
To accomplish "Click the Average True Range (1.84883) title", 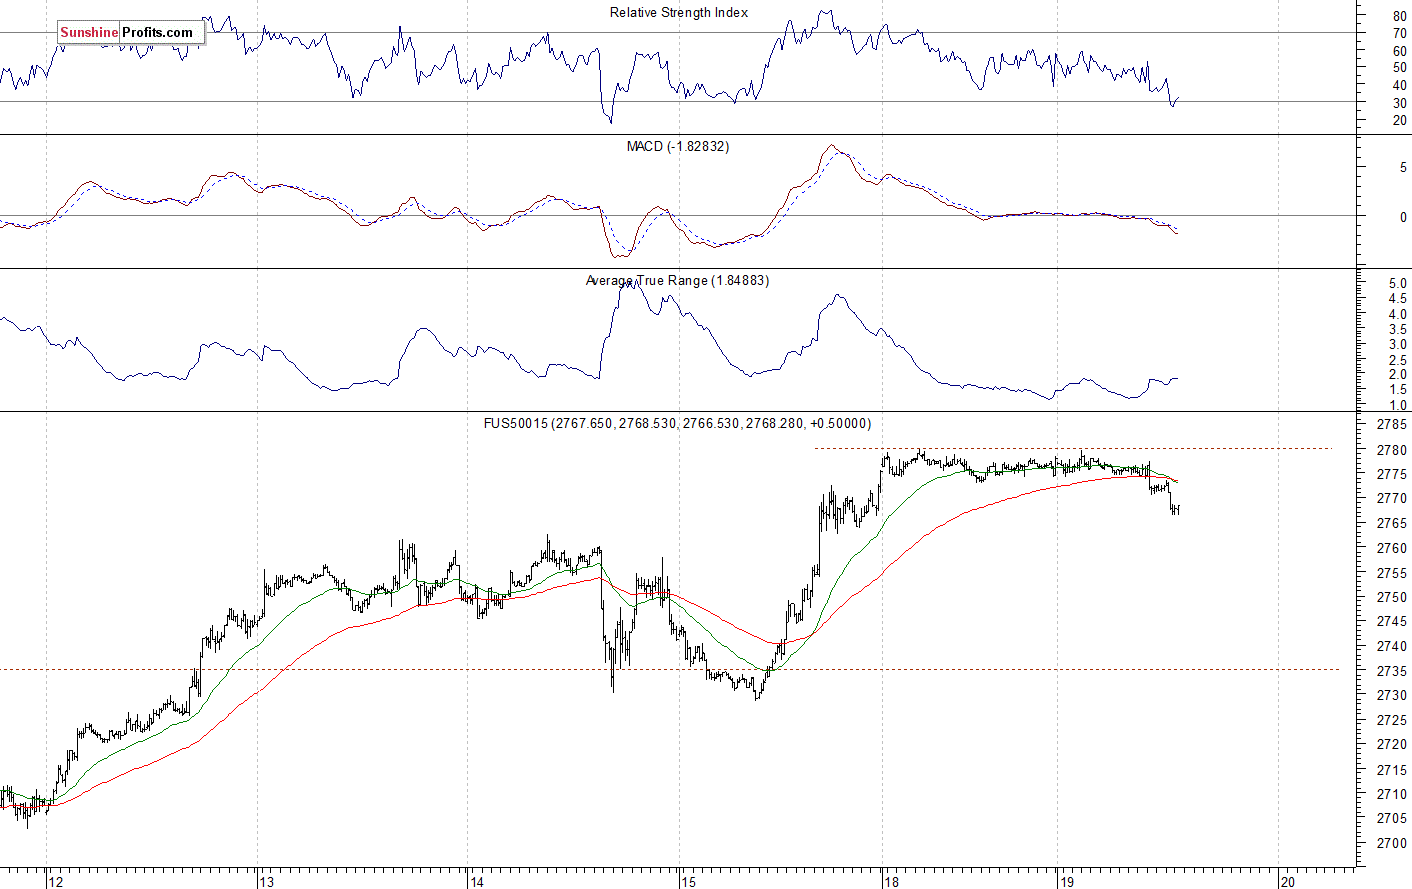I will [678, 281].
